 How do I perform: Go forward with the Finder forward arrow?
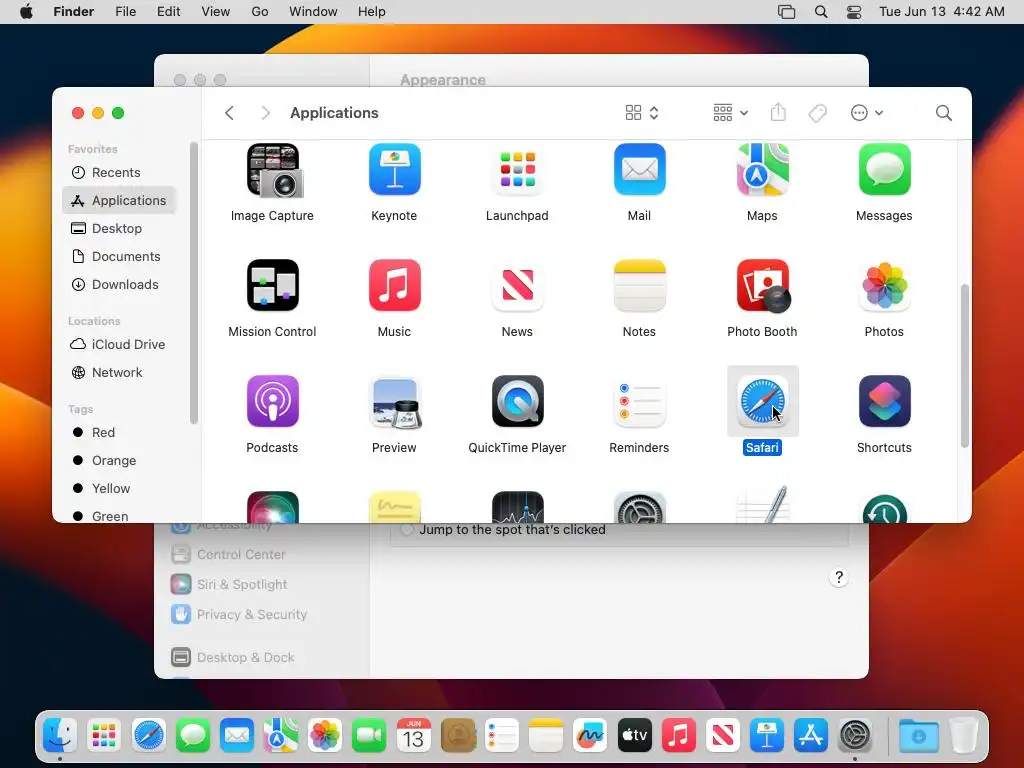264,113
